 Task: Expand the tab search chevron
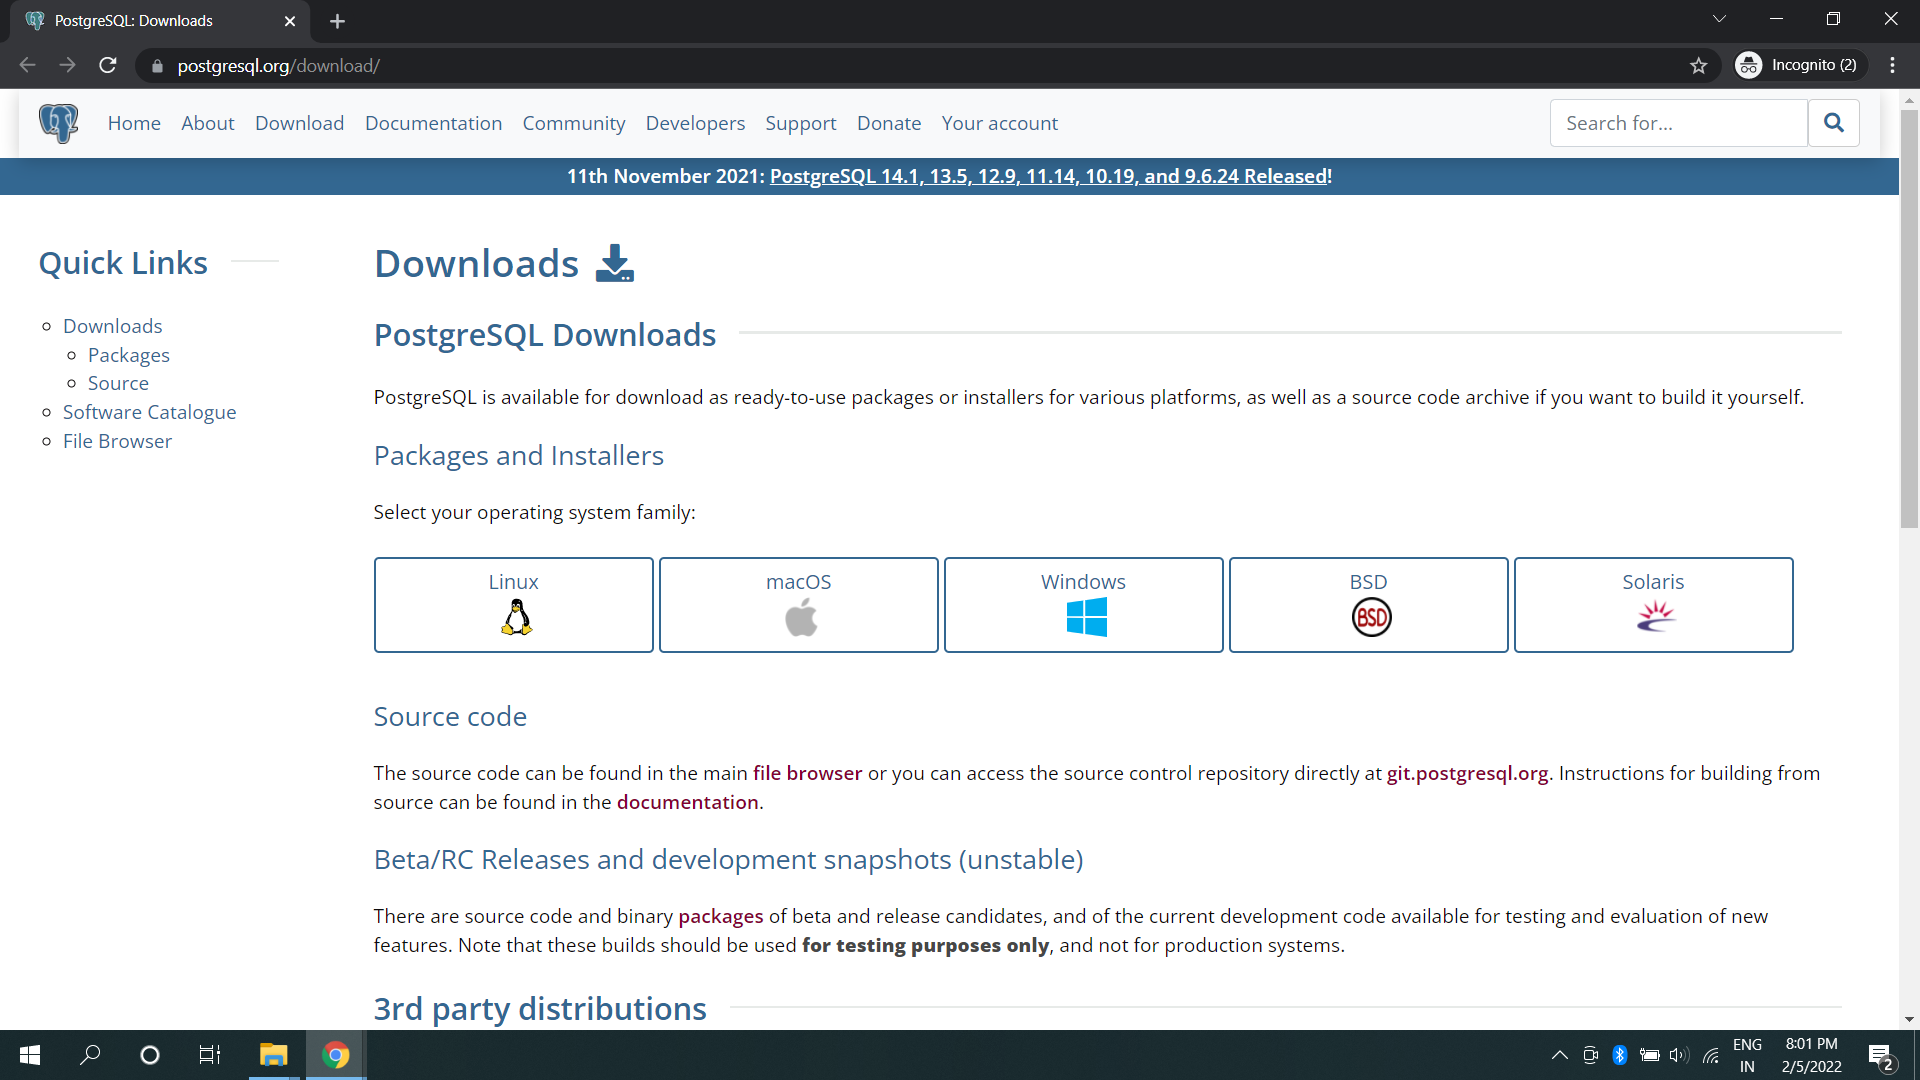(1719, 19)
